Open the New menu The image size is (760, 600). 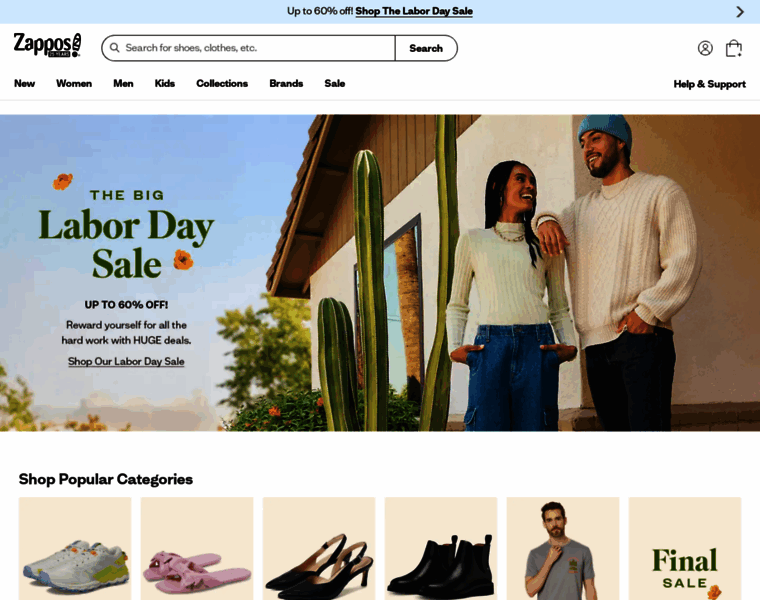[x=24, y=83]
